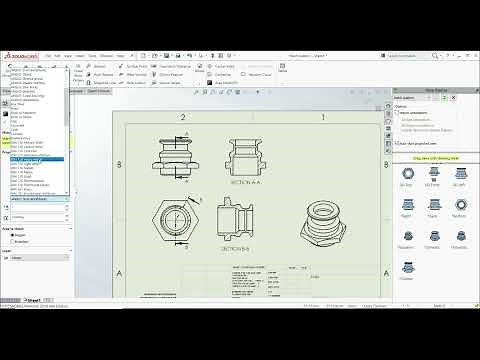Click the search magnifier icon
Viewport: 480px width, 360px height.
coord(435,56)
